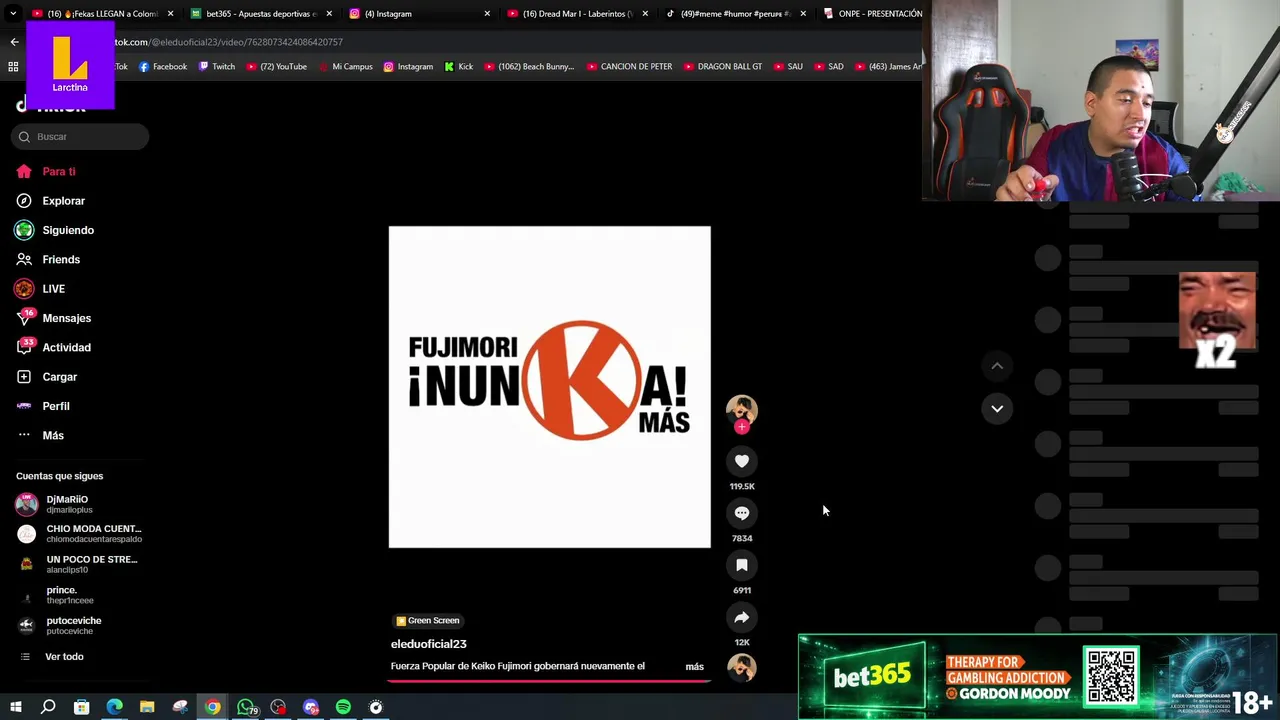Open the (1062) Beach Bunny bookmark

tap(529, 67)
